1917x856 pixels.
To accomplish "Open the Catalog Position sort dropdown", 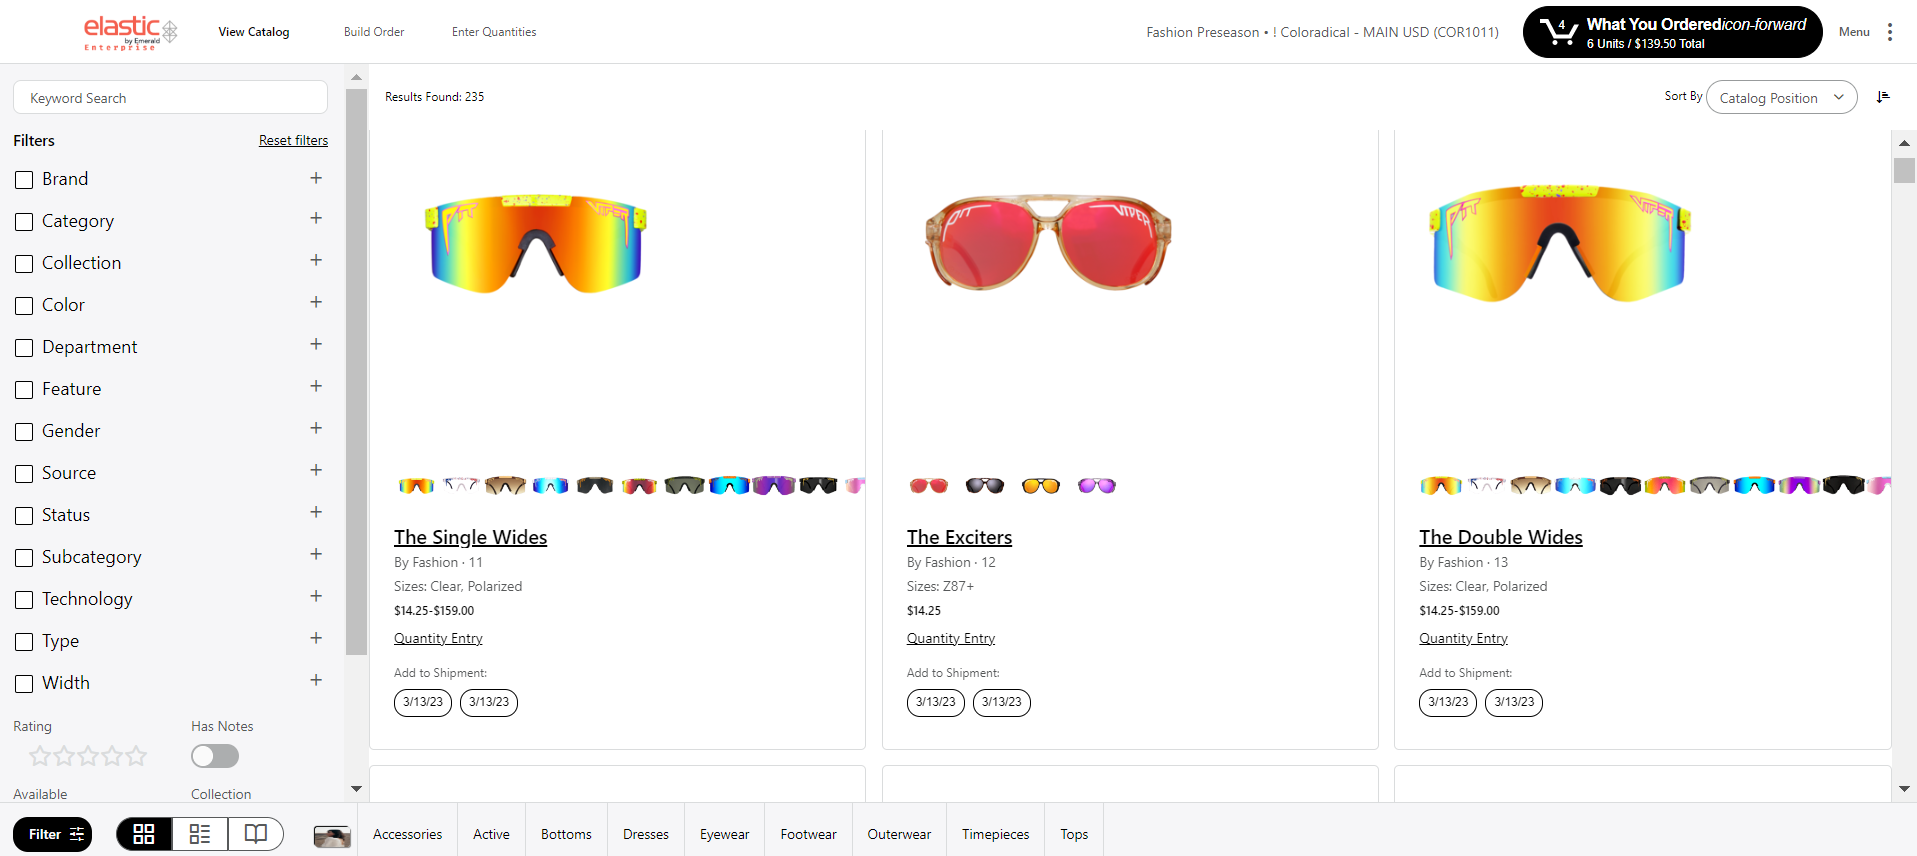I will [x=1781, y=97].
